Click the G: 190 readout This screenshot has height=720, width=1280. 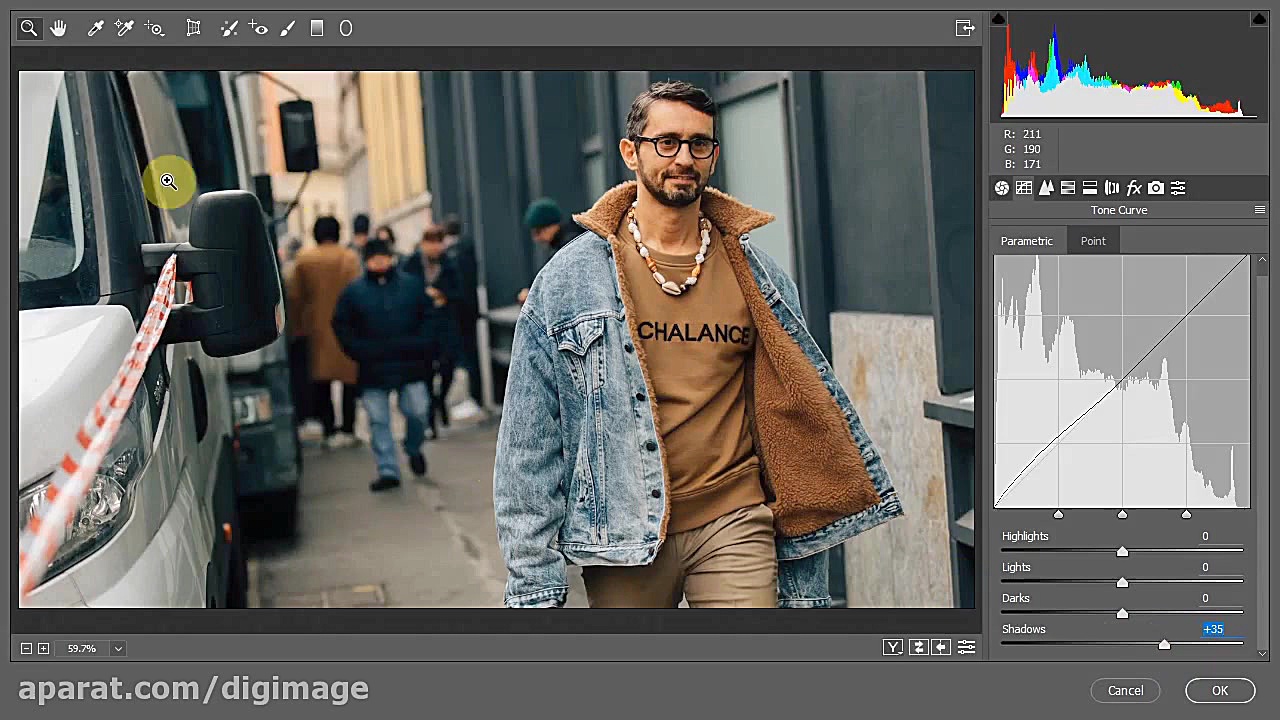click(1022, 149)
